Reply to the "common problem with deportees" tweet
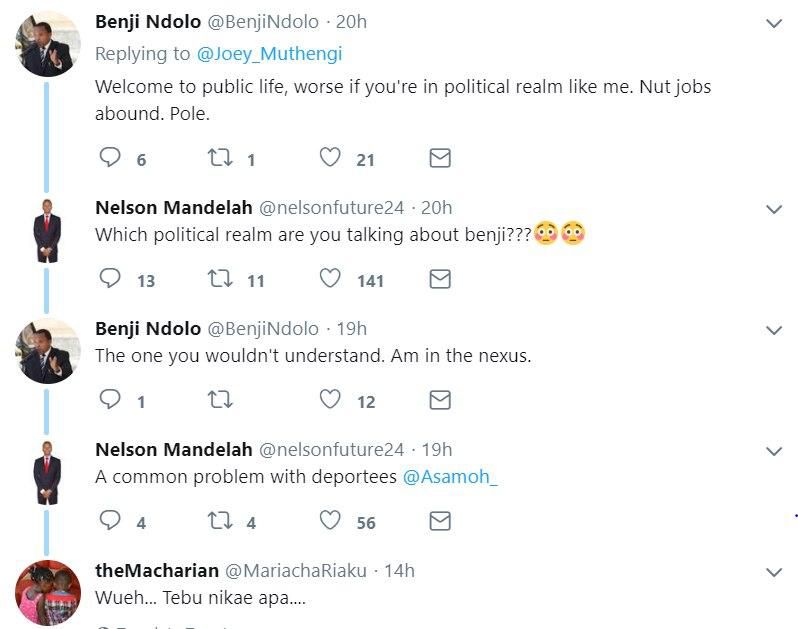 pos(111,521)
